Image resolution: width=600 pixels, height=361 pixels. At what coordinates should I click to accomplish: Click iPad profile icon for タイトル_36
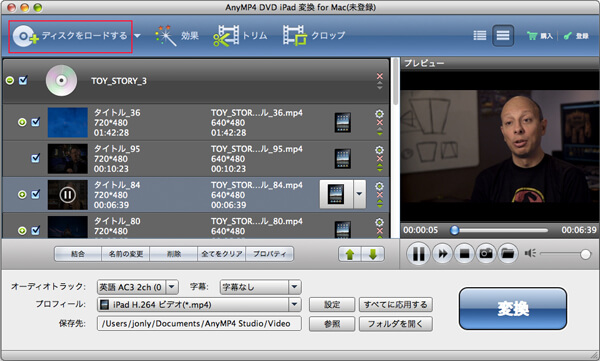pyautogui.click(x=342, y=123)
